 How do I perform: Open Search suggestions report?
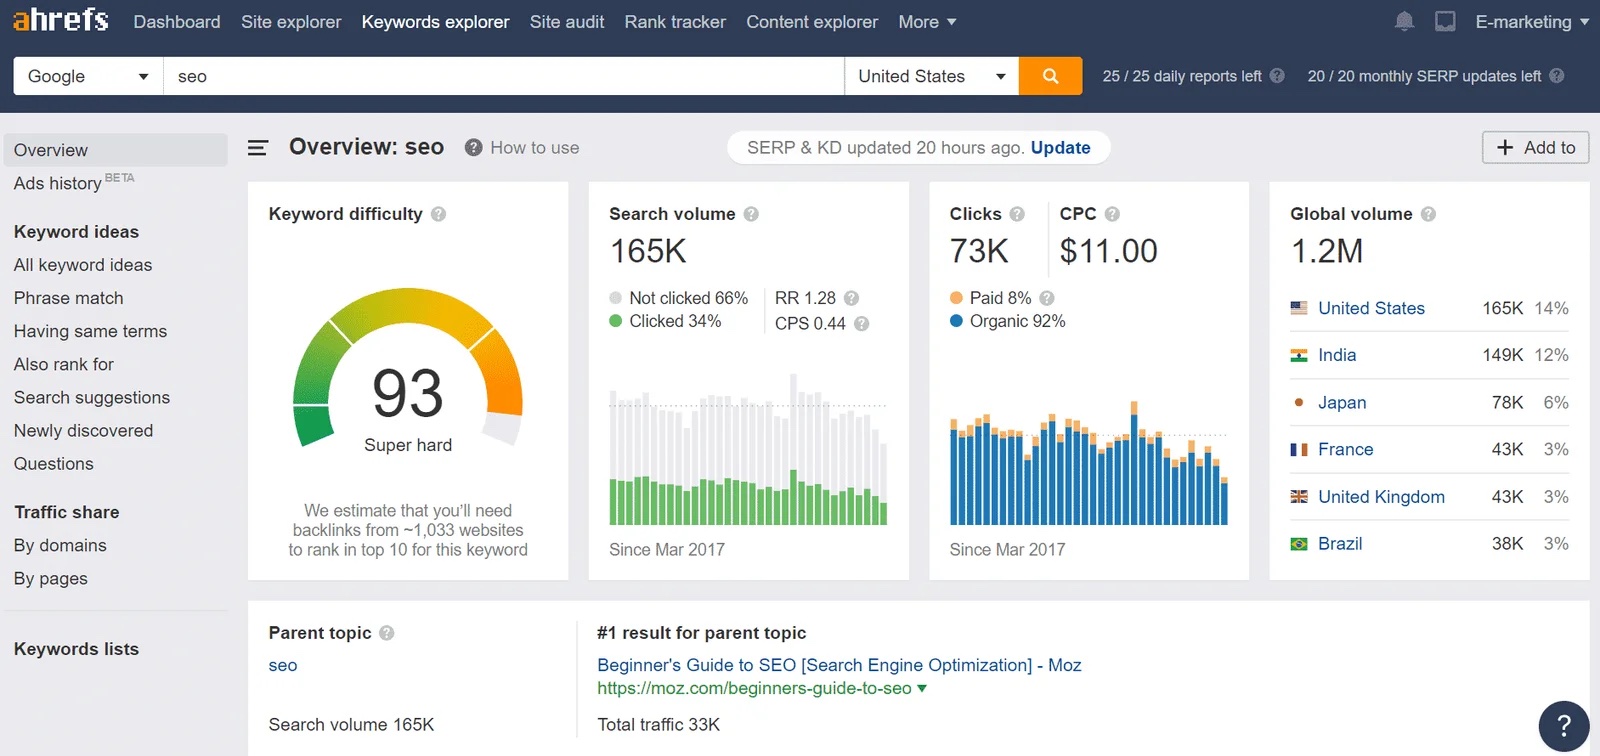coord(92,397)
